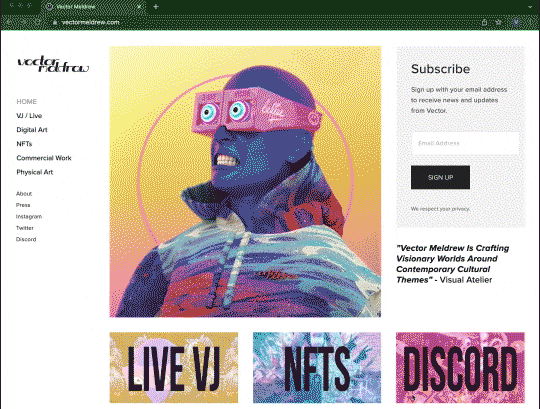Open the About link
The image size is (540, 409).
point(24,194)
